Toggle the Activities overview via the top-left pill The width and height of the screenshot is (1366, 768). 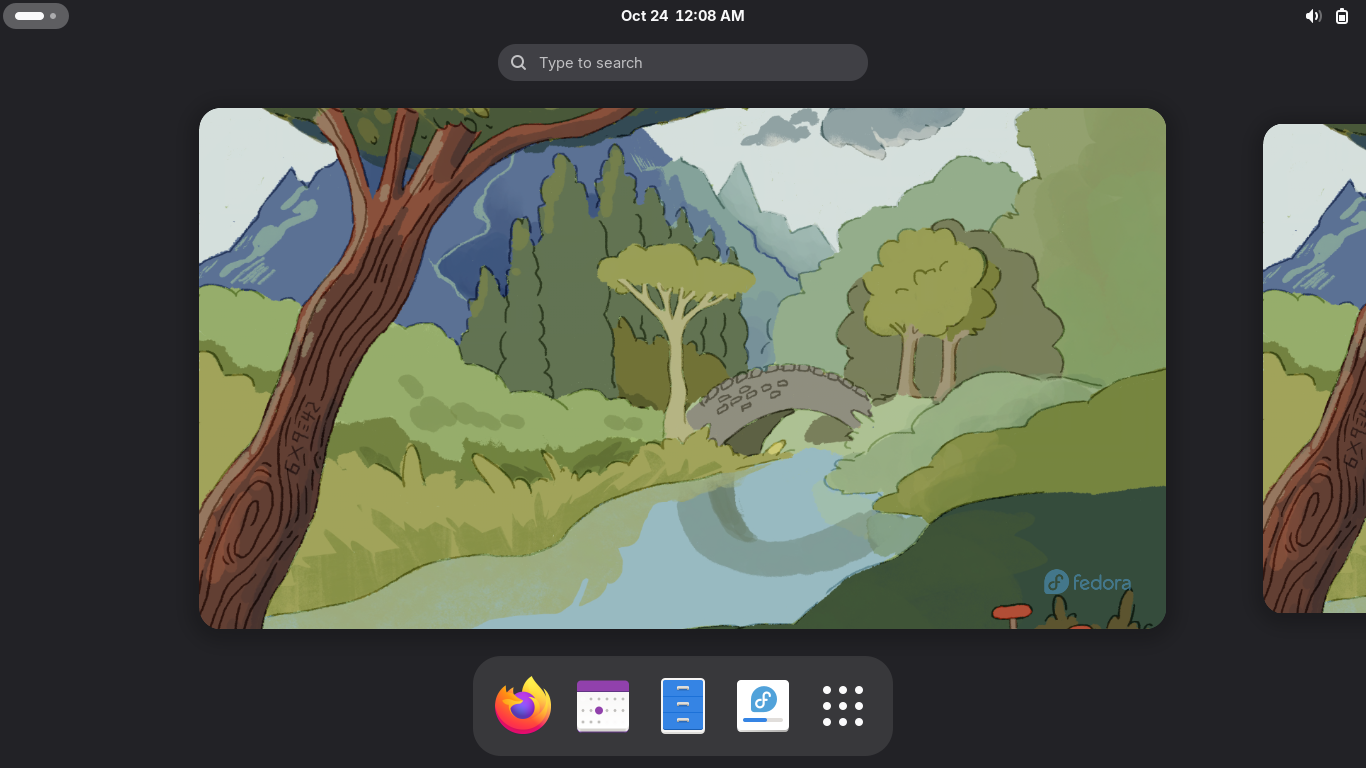36,16
